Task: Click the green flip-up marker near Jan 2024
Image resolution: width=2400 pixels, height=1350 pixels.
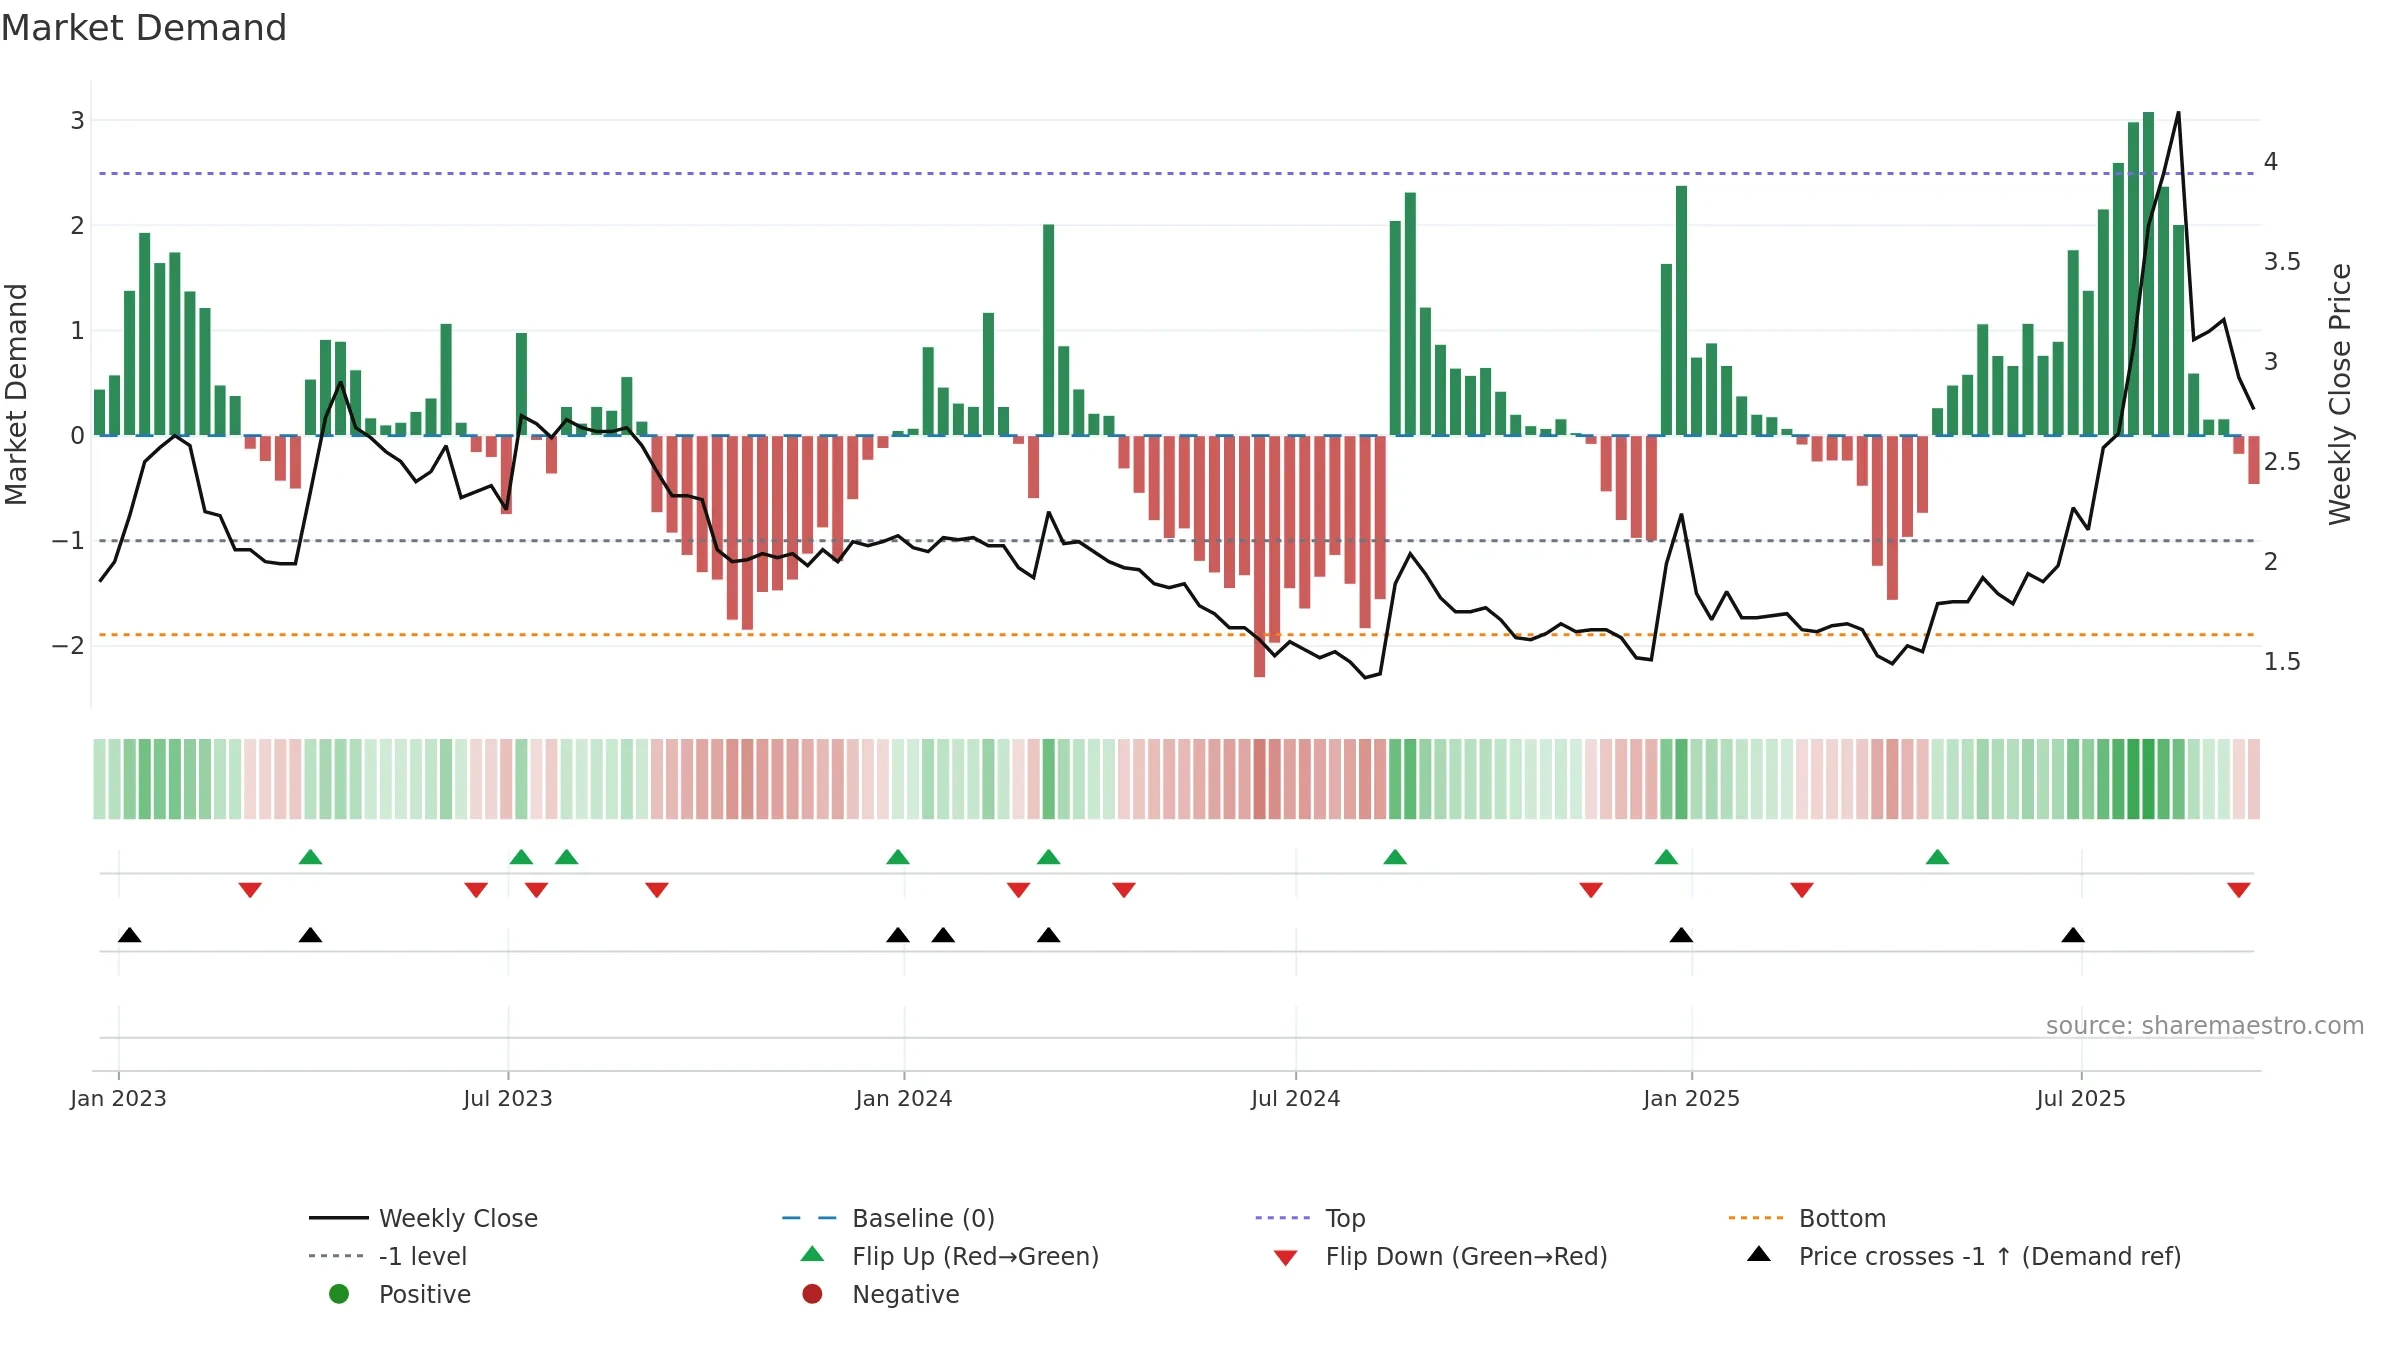Action: 898,857
